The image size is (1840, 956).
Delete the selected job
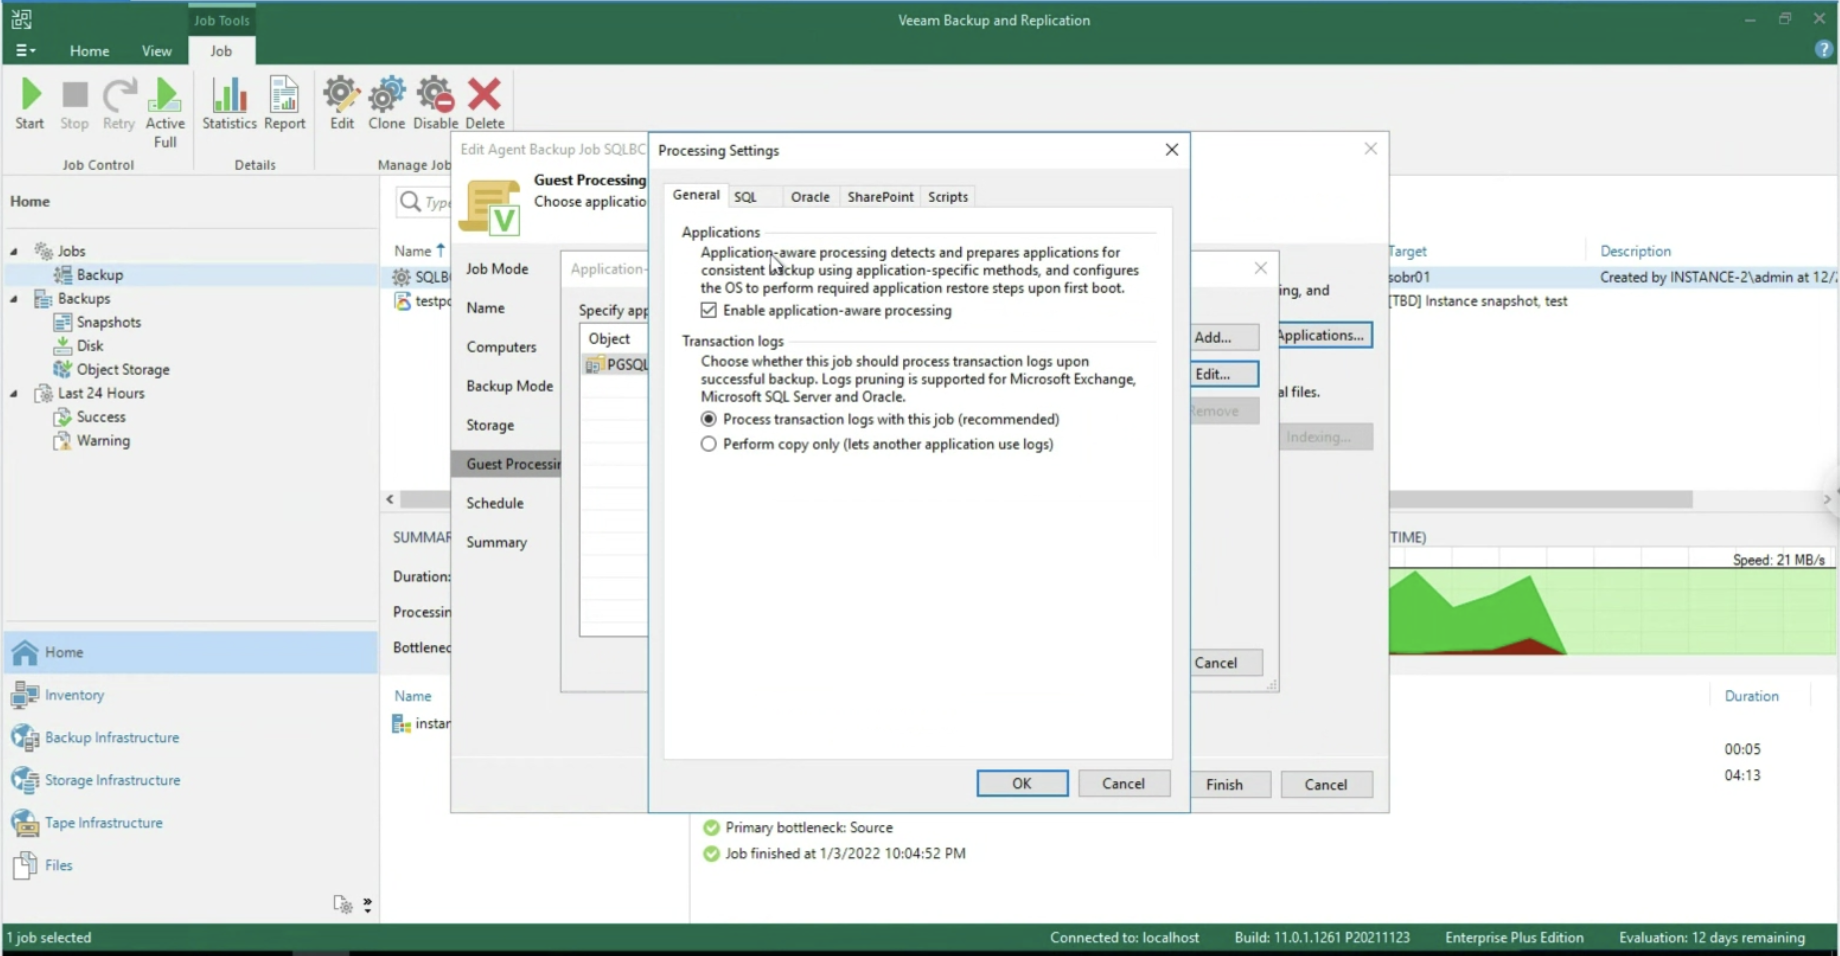[484, 104]
